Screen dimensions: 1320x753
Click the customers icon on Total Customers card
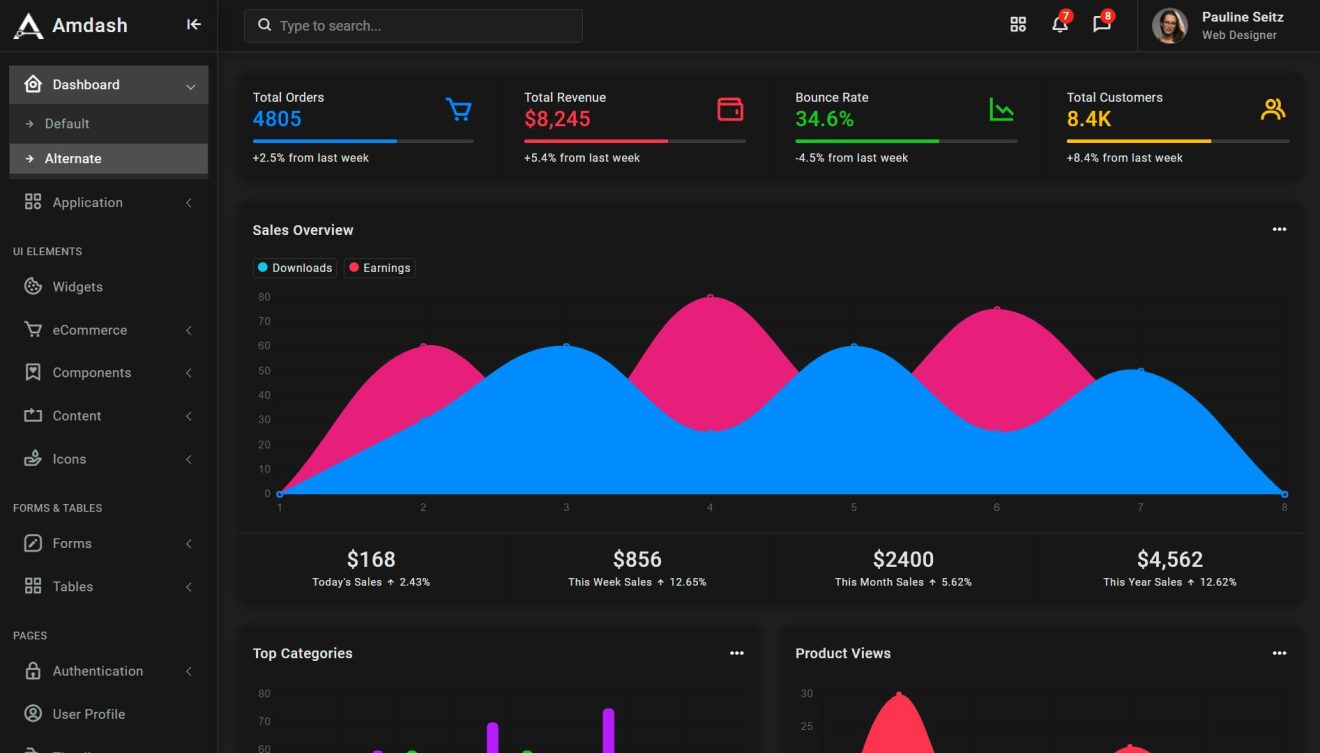(1272, 109)
